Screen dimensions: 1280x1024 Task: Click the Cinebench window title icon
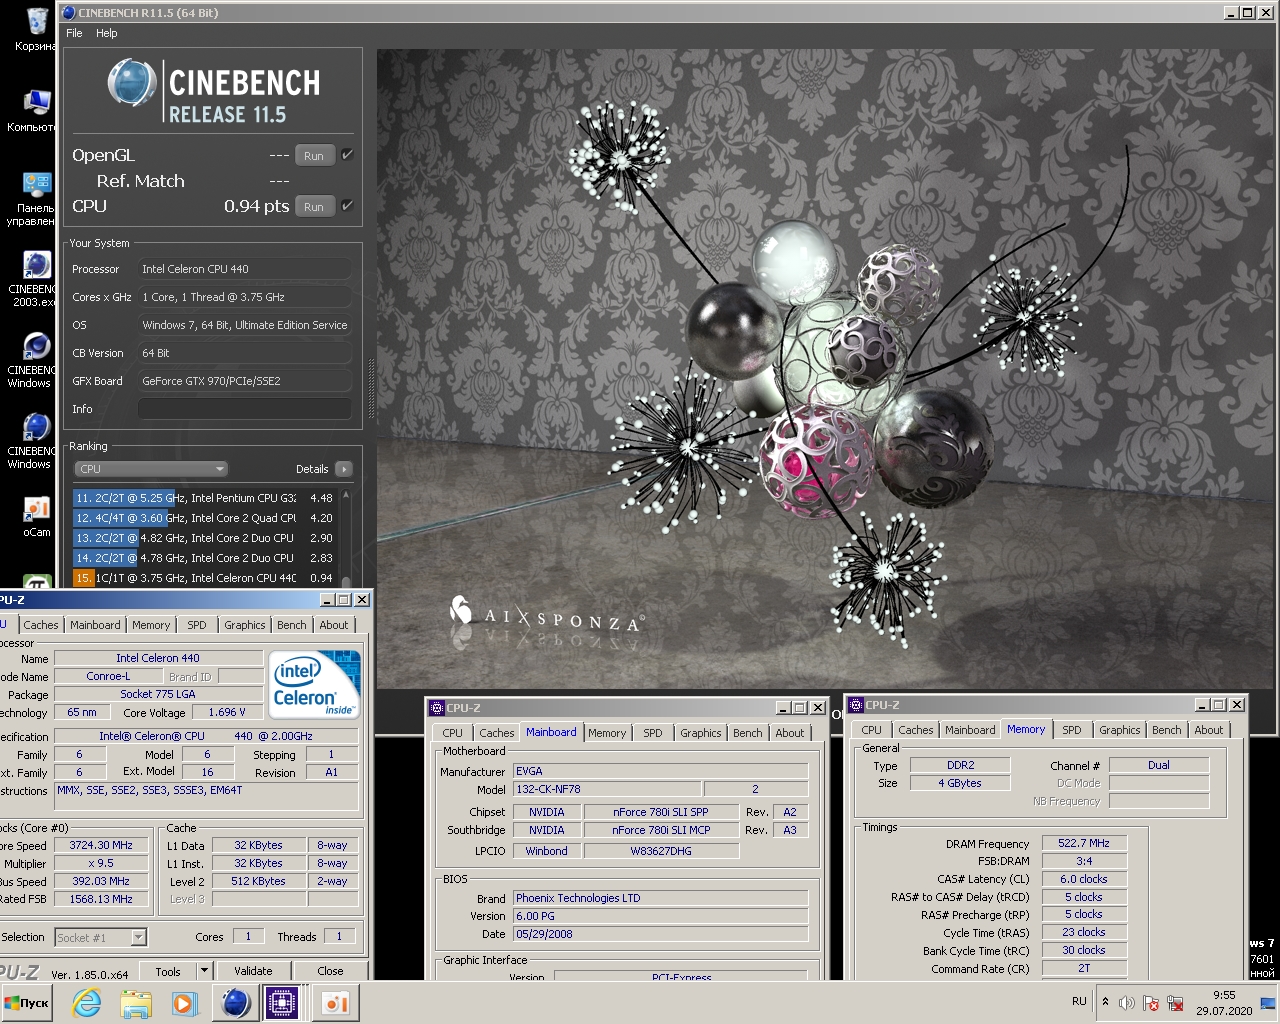tap(68, 13)
